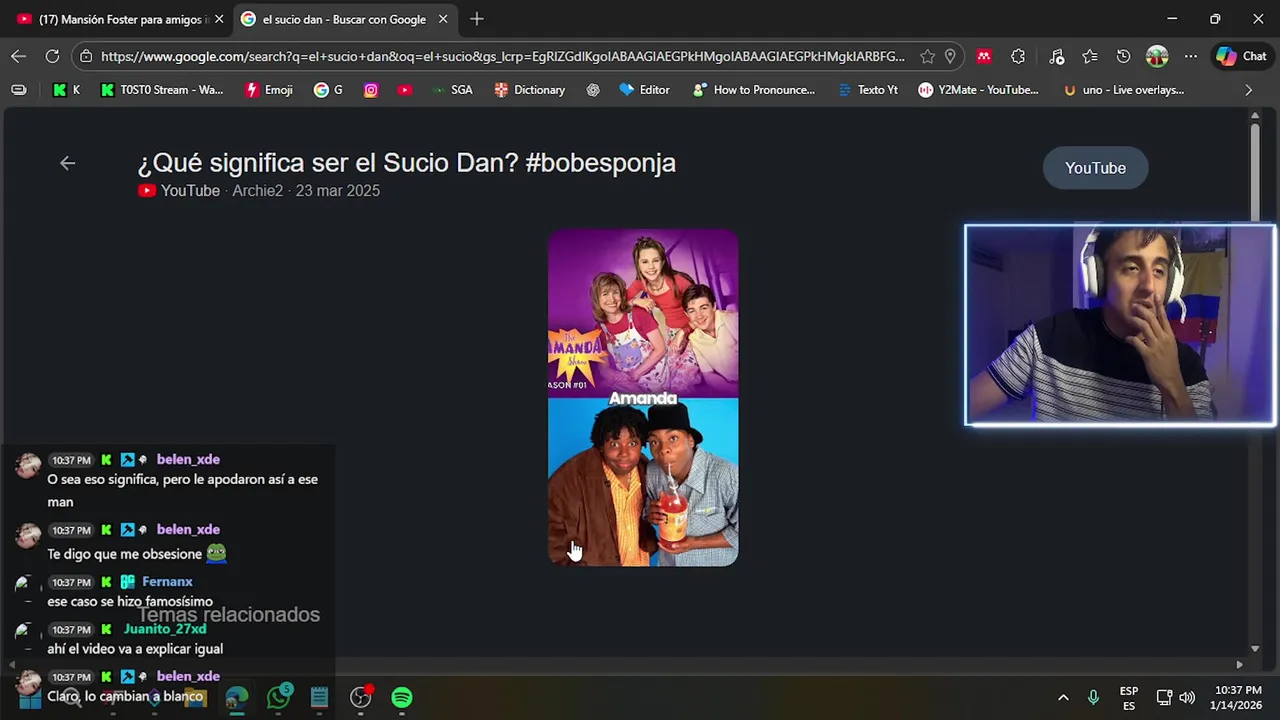Open OBS Studio in the taskbar
1280x720 pixels.
pos(361,697)
